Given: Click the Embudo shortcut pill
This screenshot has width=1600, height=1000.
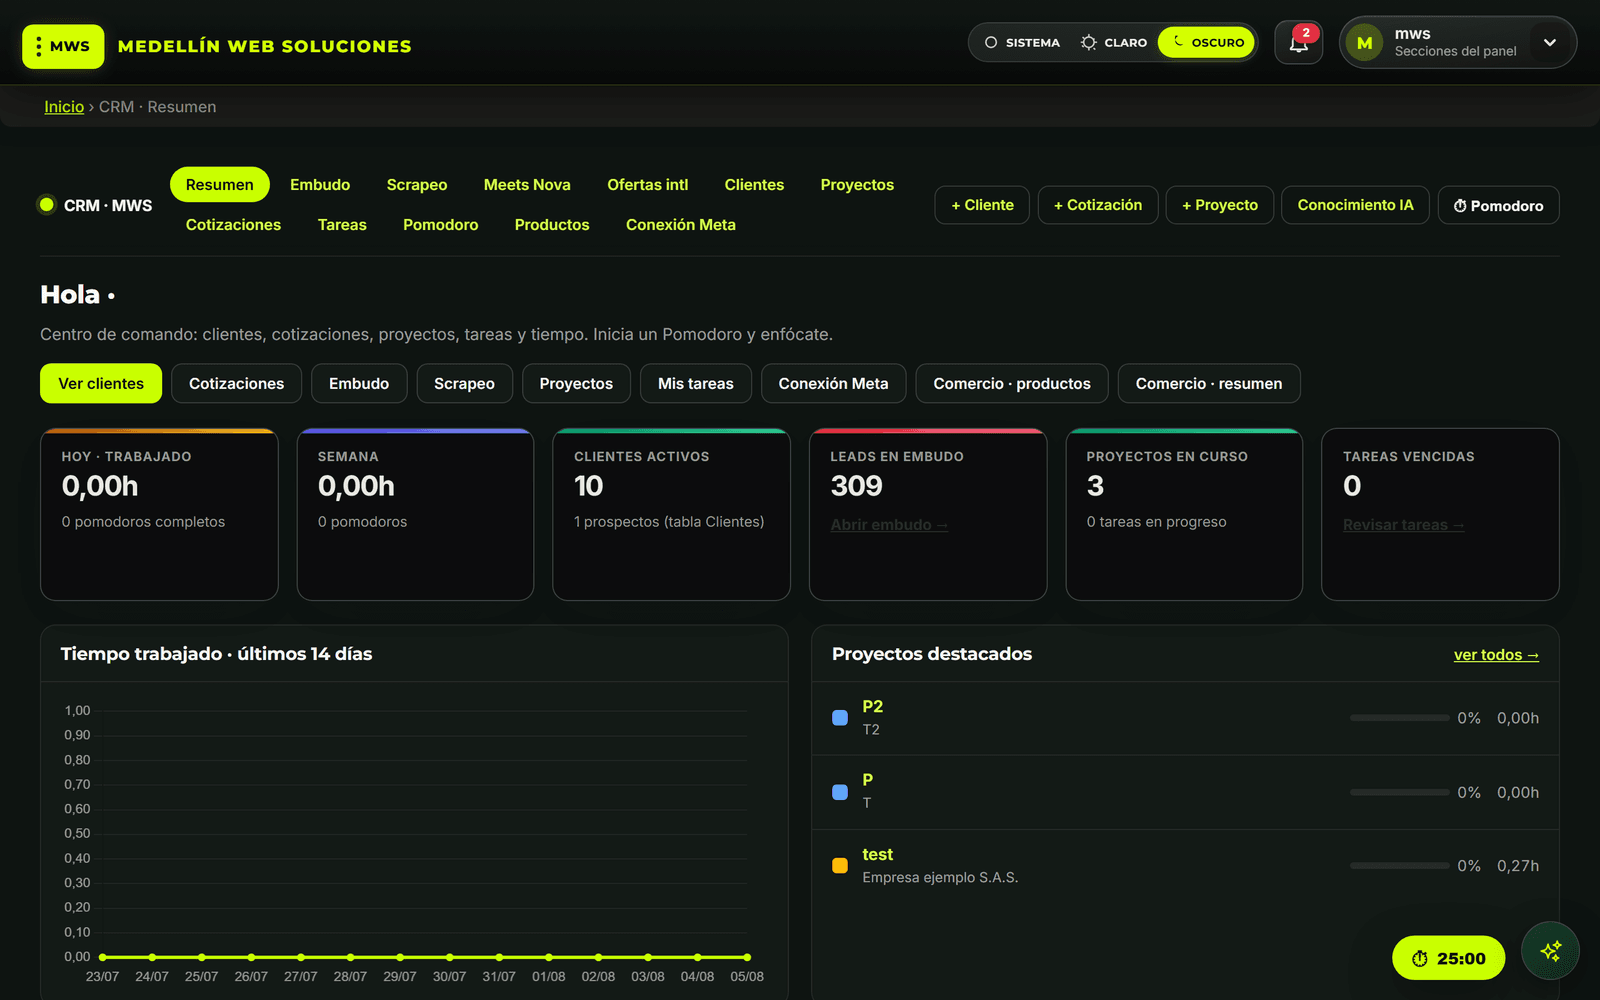Looking at the screenshot, I should click(x=359, y=383).
